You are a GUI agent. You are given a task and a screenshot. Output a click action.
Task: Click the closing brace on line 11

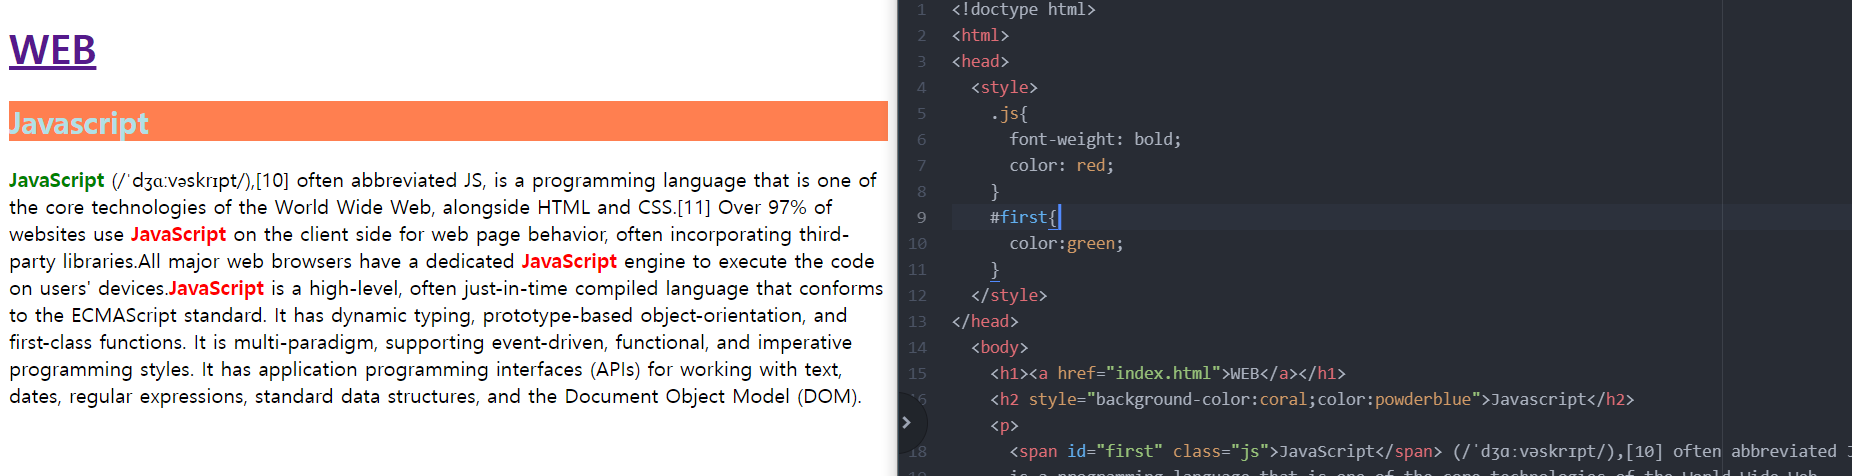(994, 269)
